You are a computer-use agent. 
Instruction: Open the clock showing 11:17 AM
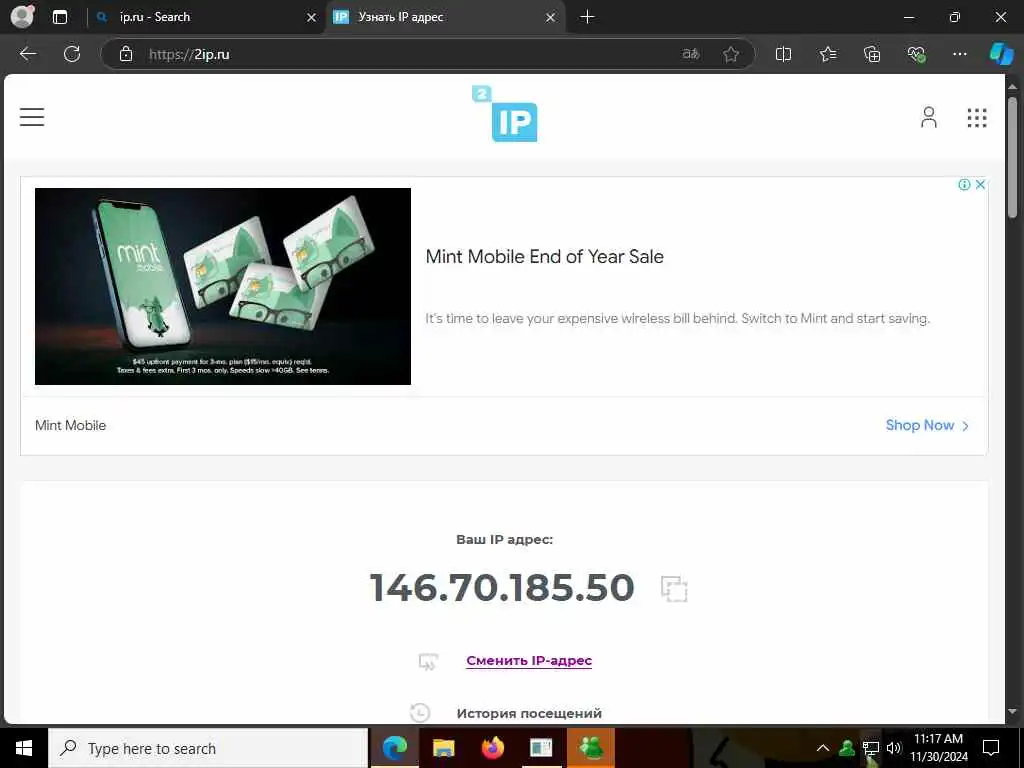pos(938,748)
